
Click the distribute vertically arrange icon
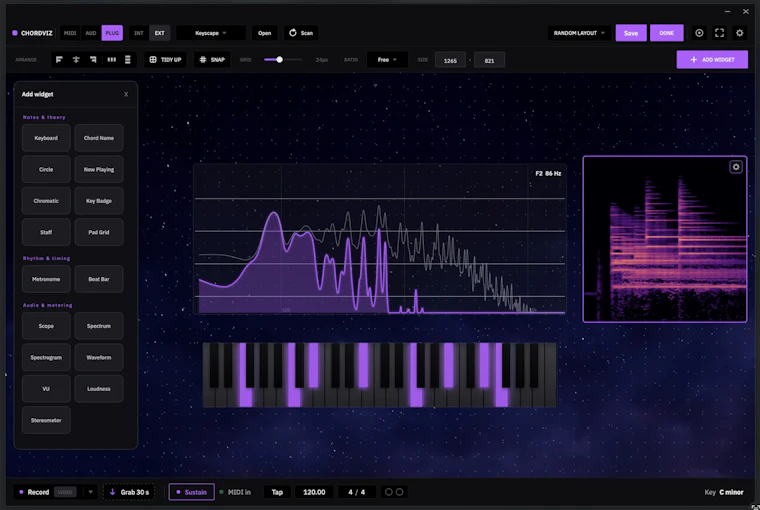click(128, 60)
